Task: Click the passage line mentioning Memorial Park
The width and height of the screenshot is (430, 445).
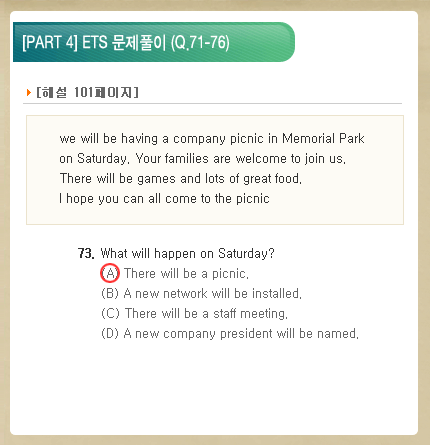Action: point(212,139)
